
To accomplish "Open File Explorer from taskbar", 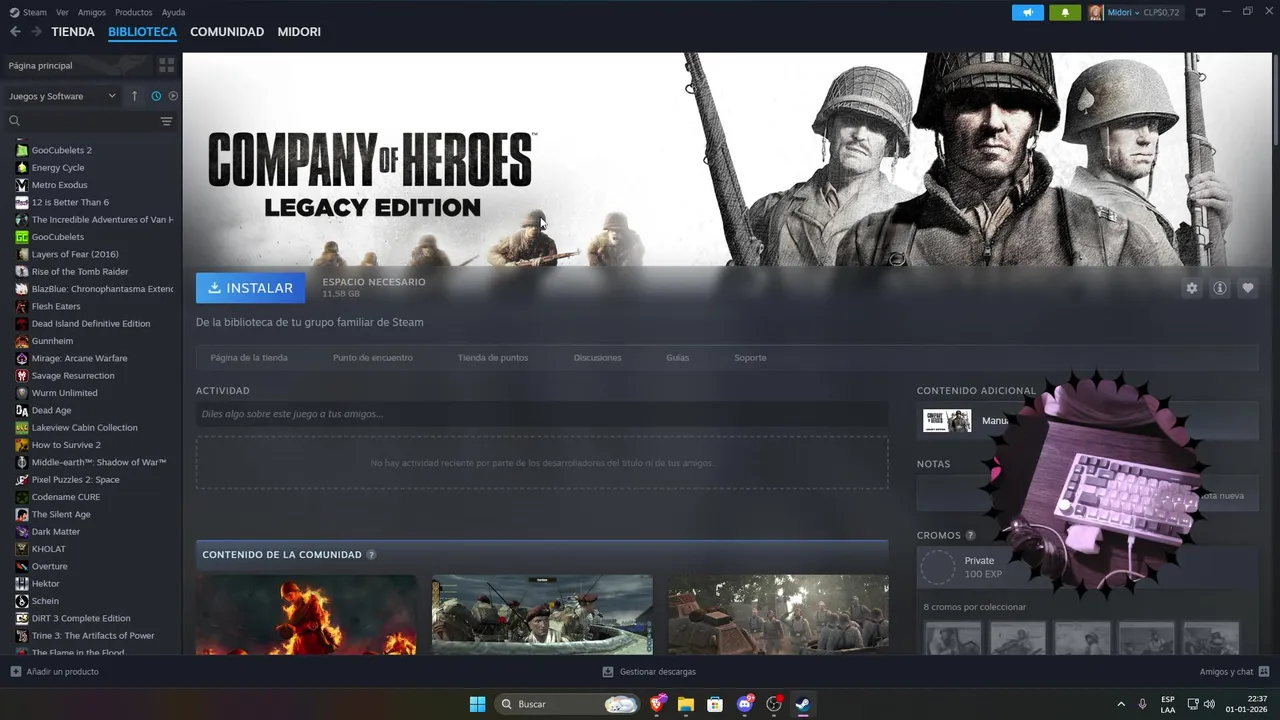I will (686, 704).
